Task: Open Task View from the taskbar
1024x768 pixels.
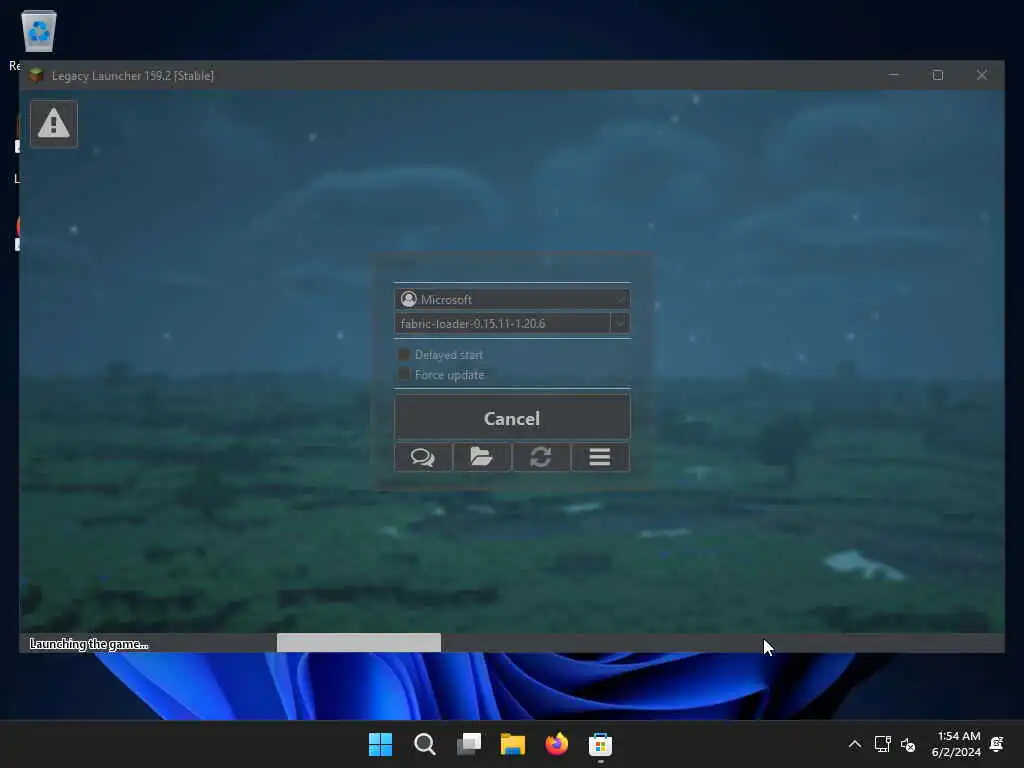Action: point(469,744)
